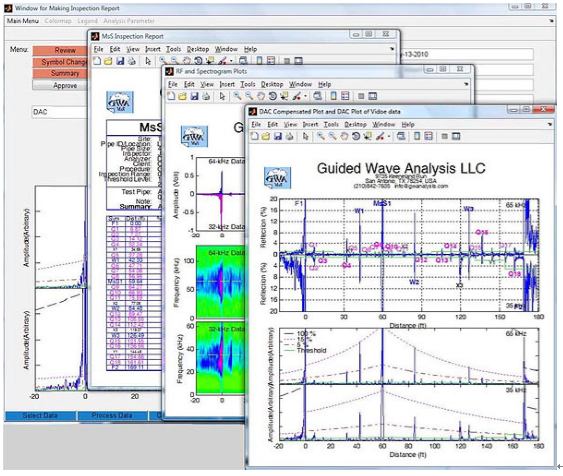Click dock arrow in MsS Inspection Report menu bar

(x=392, y=49)
